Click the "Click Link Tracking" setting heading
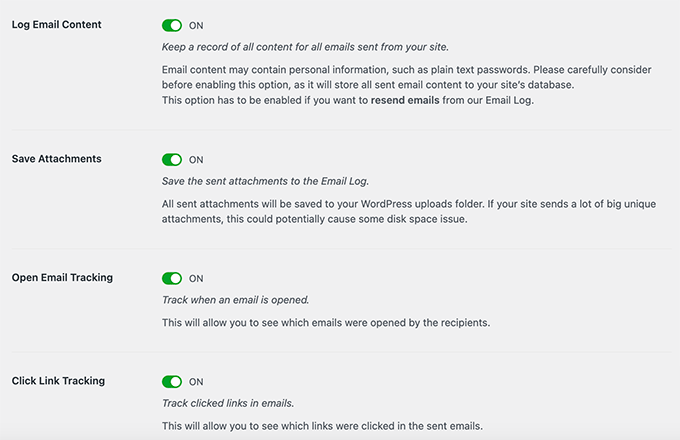680x440 pixels. pos(58,381)
